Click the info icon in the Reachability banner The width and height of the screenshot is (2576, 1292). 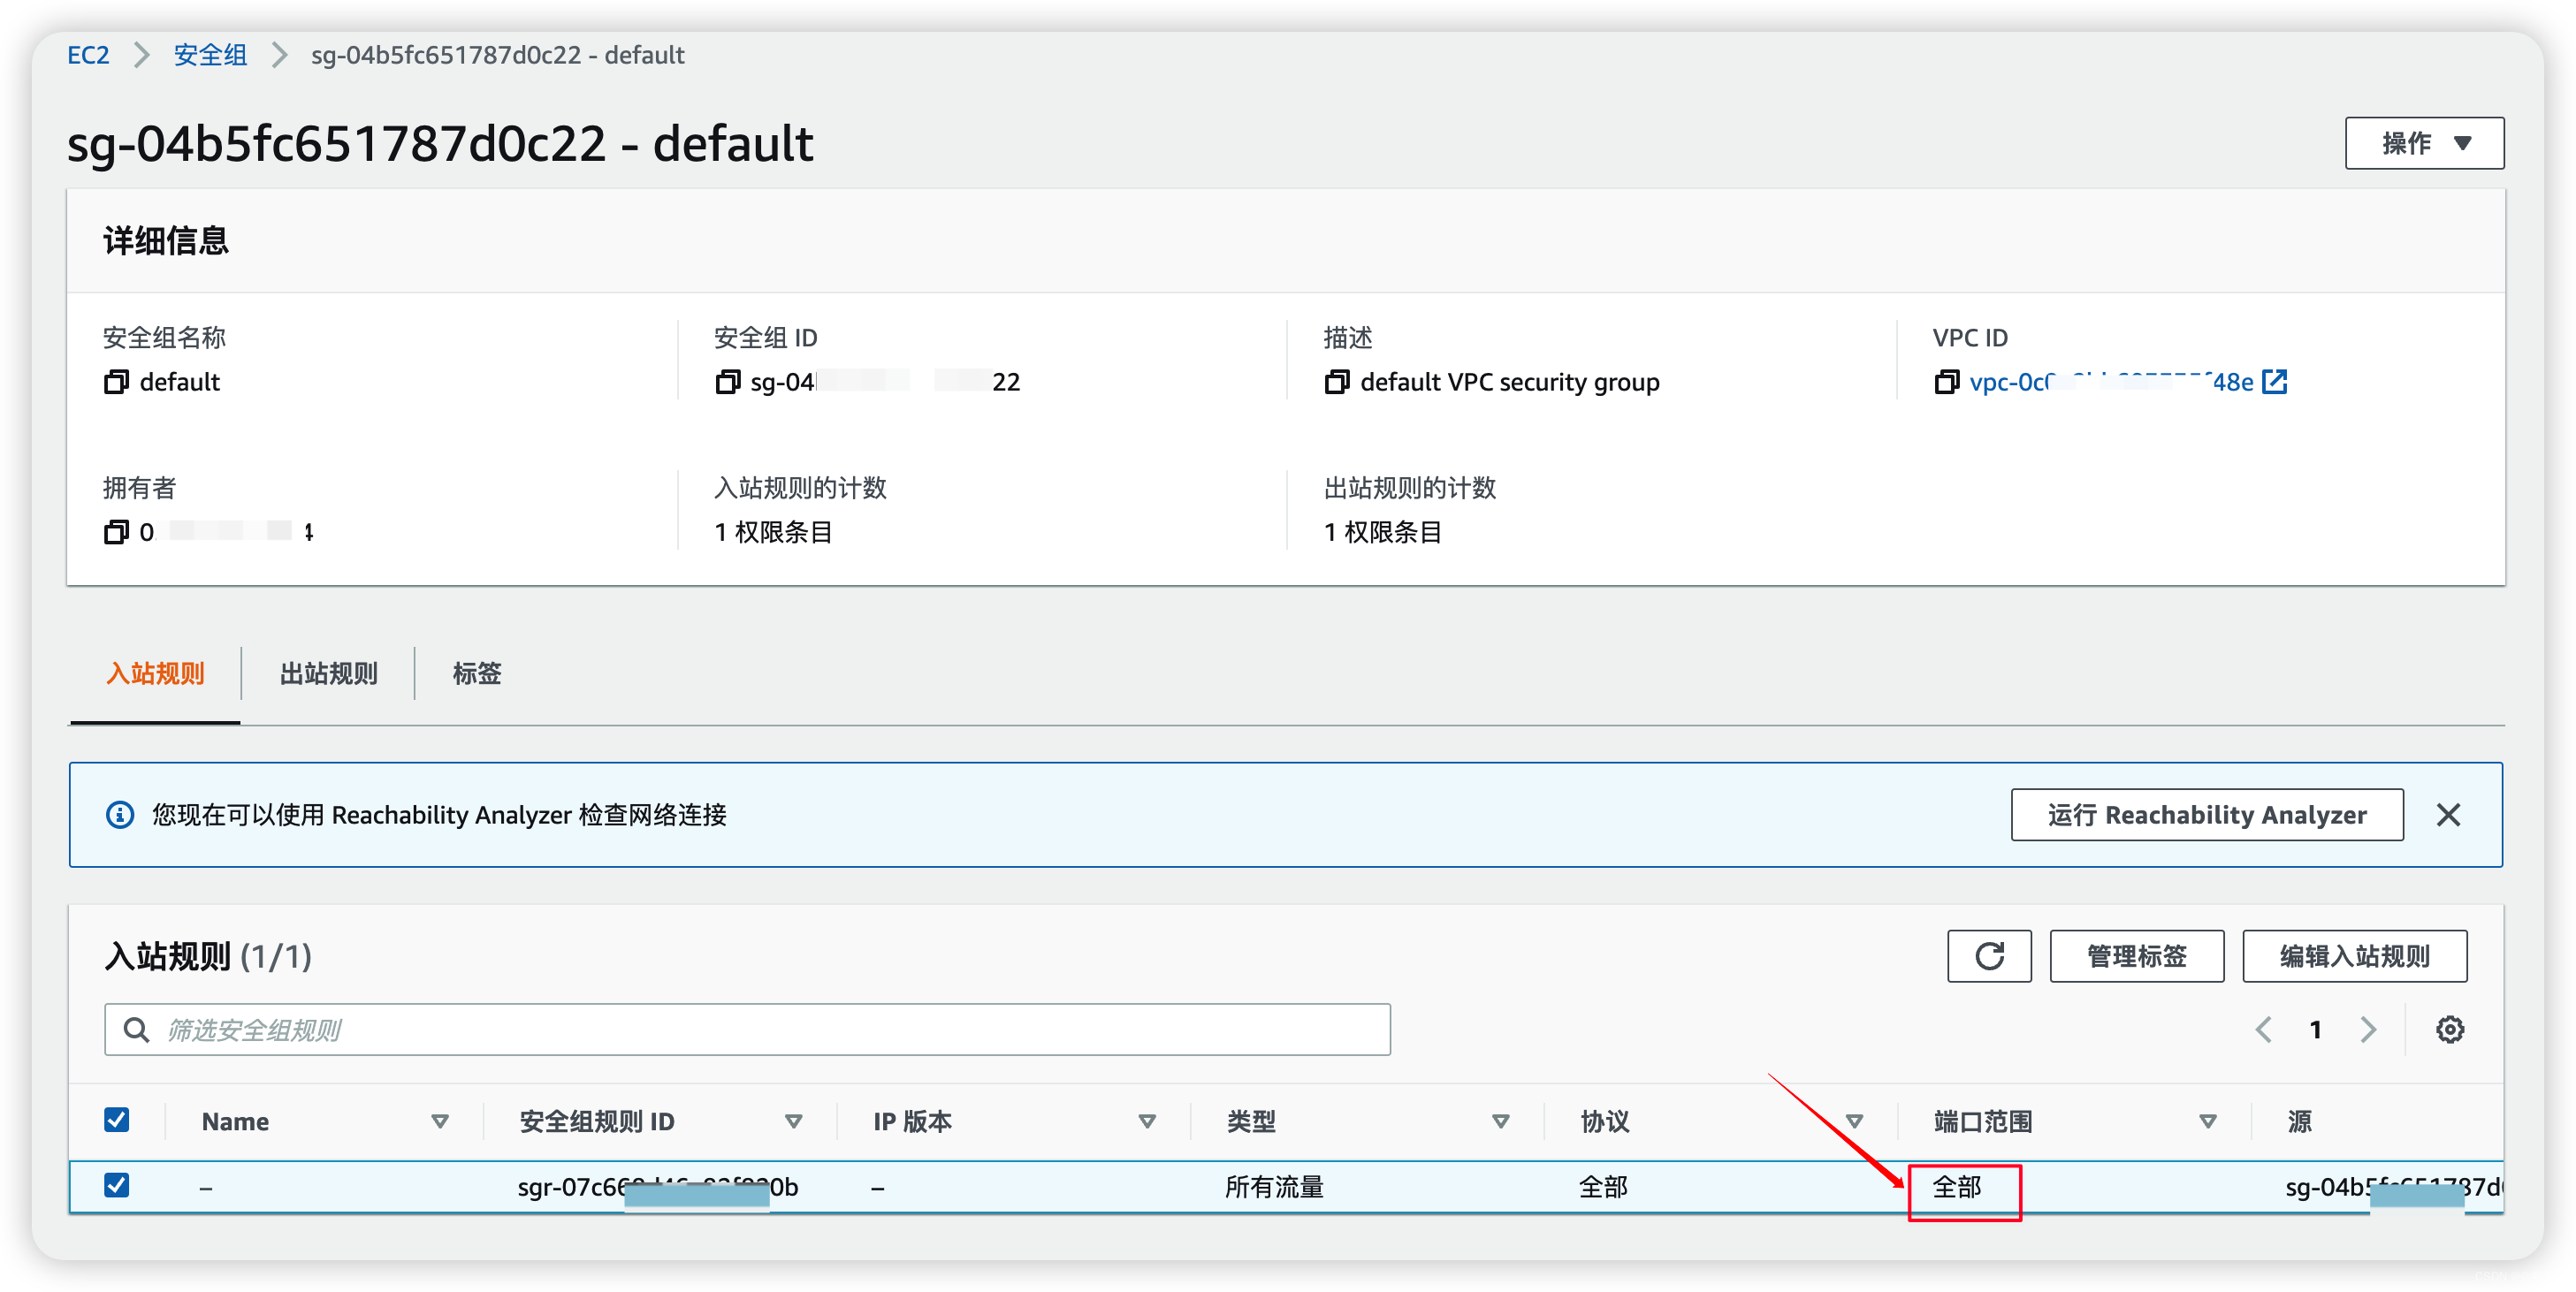(x=120, y=815)
